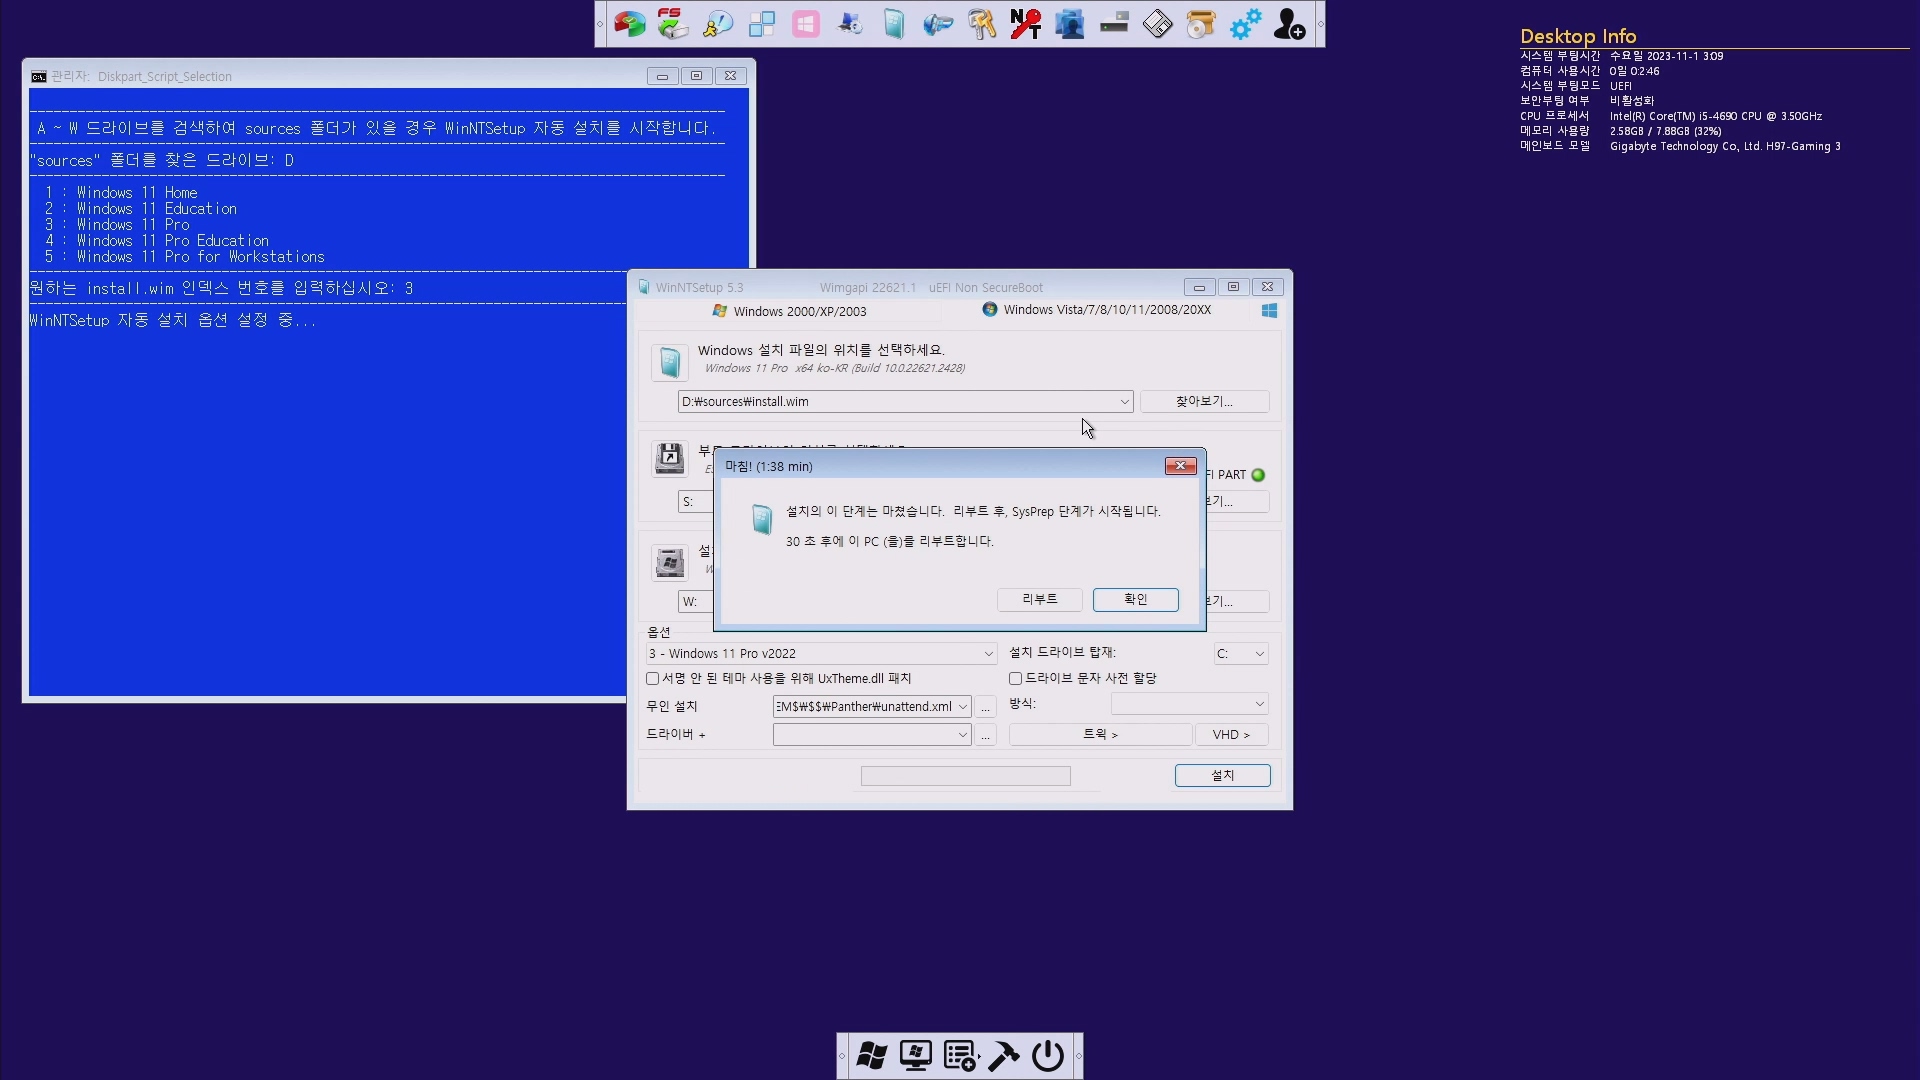1920x1080 pixels.
Task: Click the power button icon
Action: pyautogui.click(x=1048, y=1056)
